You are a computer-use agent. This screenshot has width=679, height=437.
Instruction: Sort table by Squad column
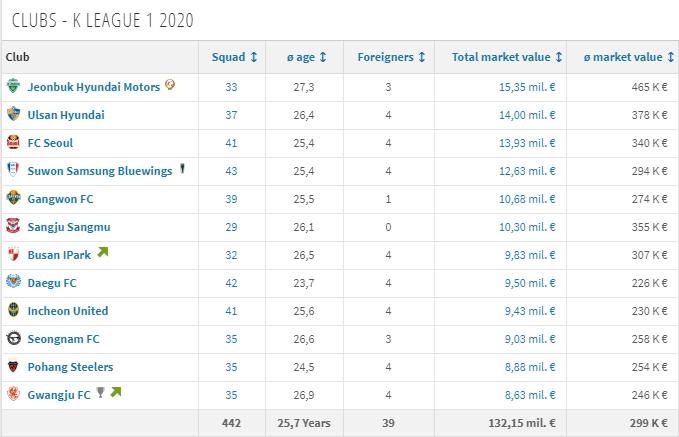(x=235, y=57)
